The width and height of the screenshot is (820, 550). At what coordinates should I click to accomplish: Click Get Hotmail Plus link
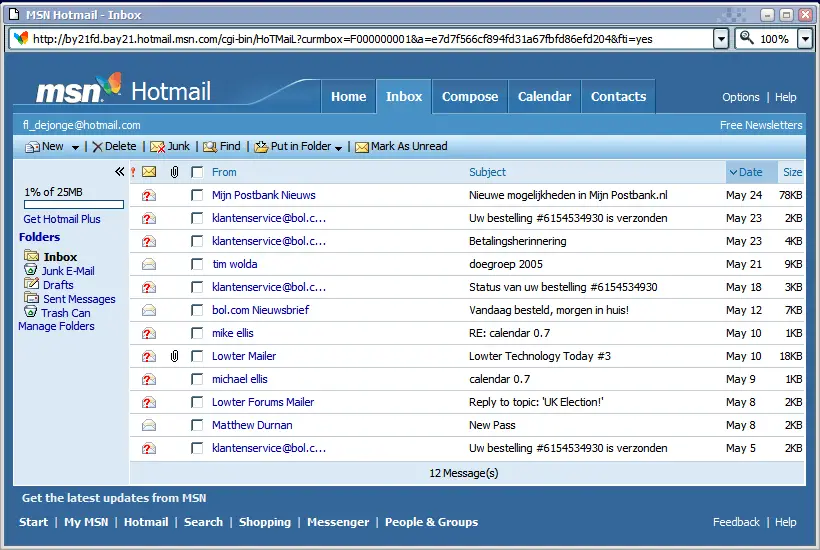tap(62, 219)
